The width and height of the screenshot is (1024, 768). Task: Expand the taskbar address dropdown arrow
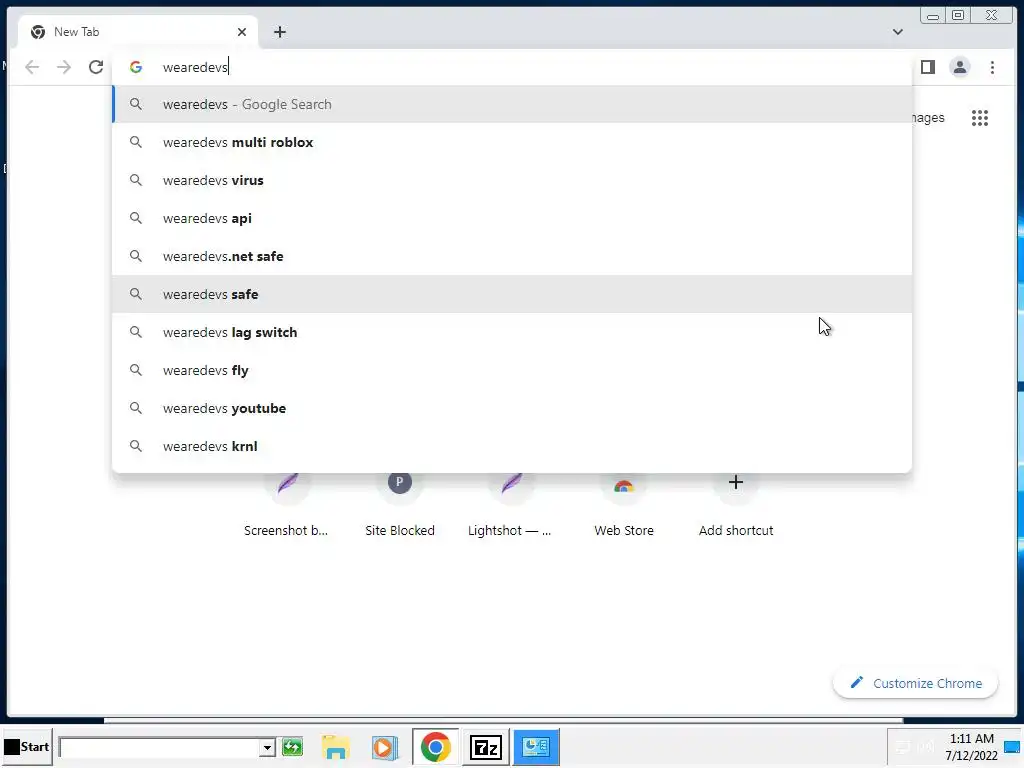[x=267, y=747]
